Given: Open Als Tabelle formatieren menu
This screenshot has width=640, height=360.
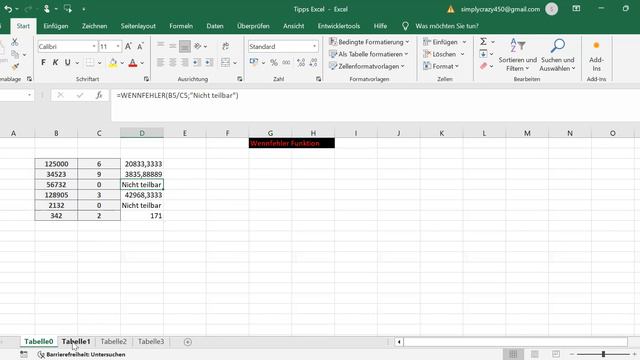Looking at the screenshot, I should click(369, 54).
